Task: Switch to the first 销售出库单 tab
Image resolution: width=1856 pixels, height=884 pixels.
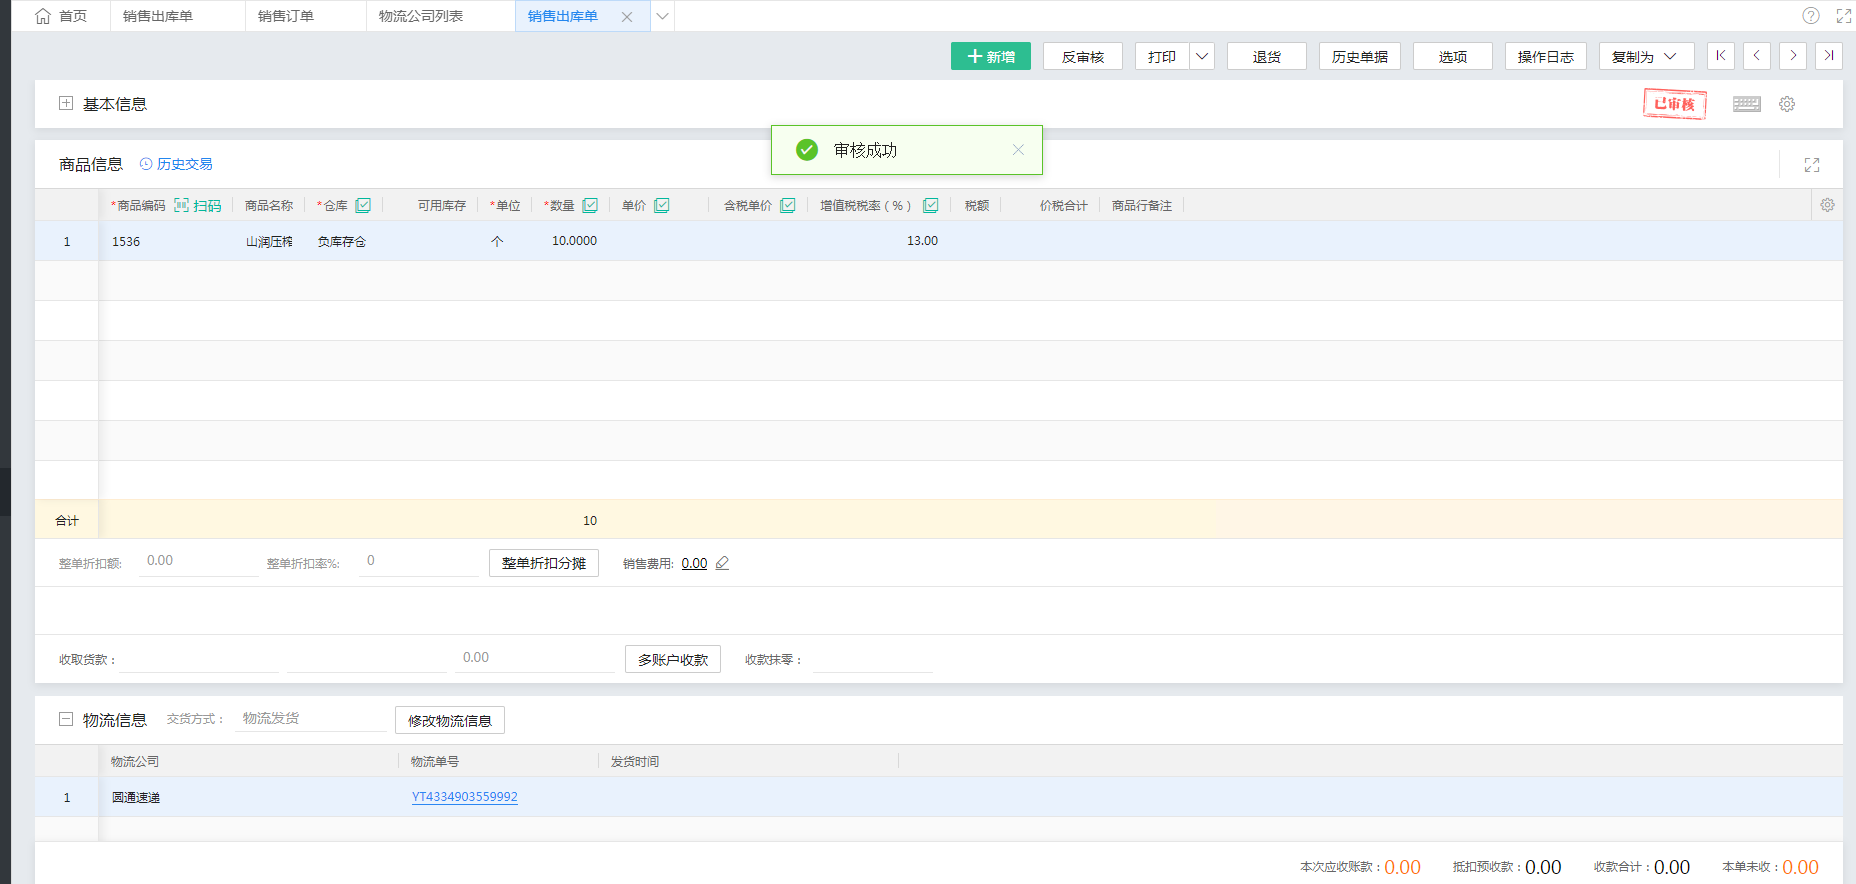Action: tap(158, 16)
